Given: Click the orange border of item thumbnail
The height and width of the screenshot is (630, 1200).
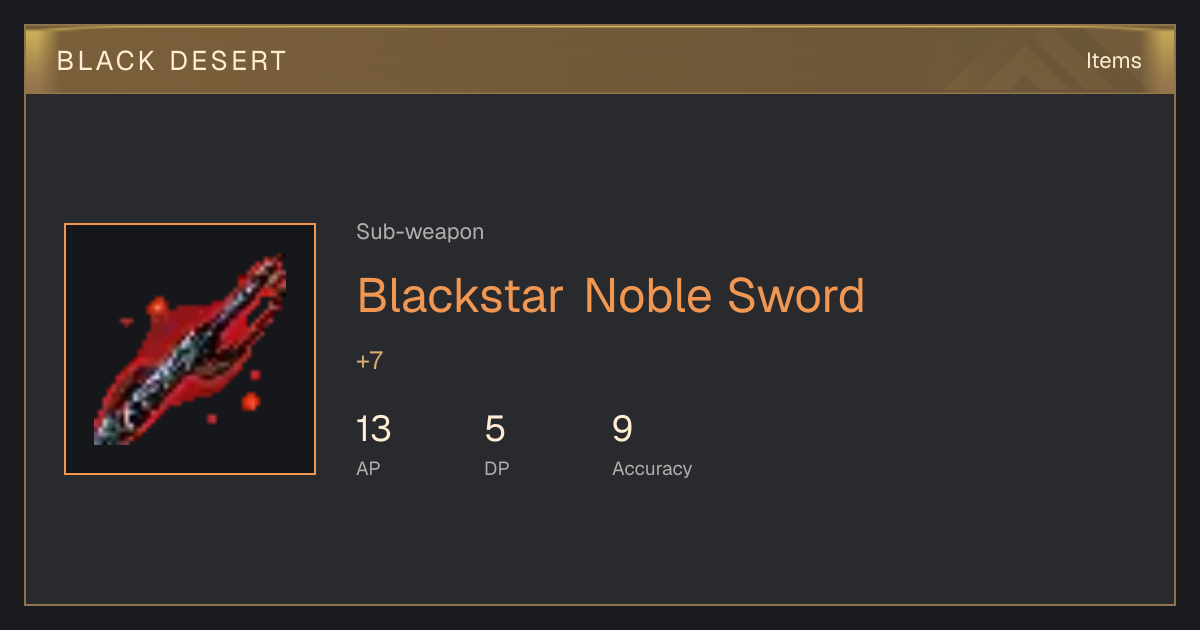Looking at the screenshot, I should (190, 225).
